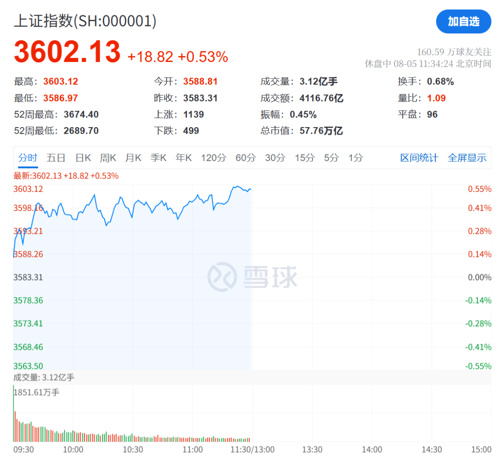Open the 日K chart tab
This screenshot has height=461, width=500.
pyautogui.click(x=83, y=158)
